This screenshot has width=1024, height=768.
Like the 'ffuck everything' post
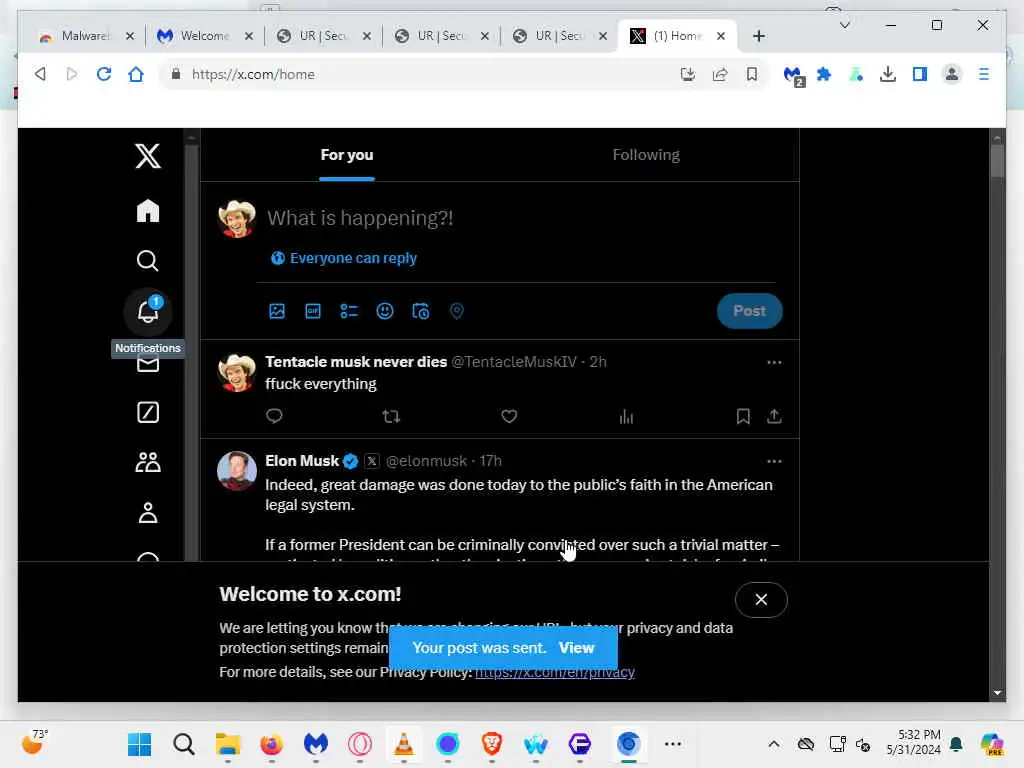tap(509, 416)
